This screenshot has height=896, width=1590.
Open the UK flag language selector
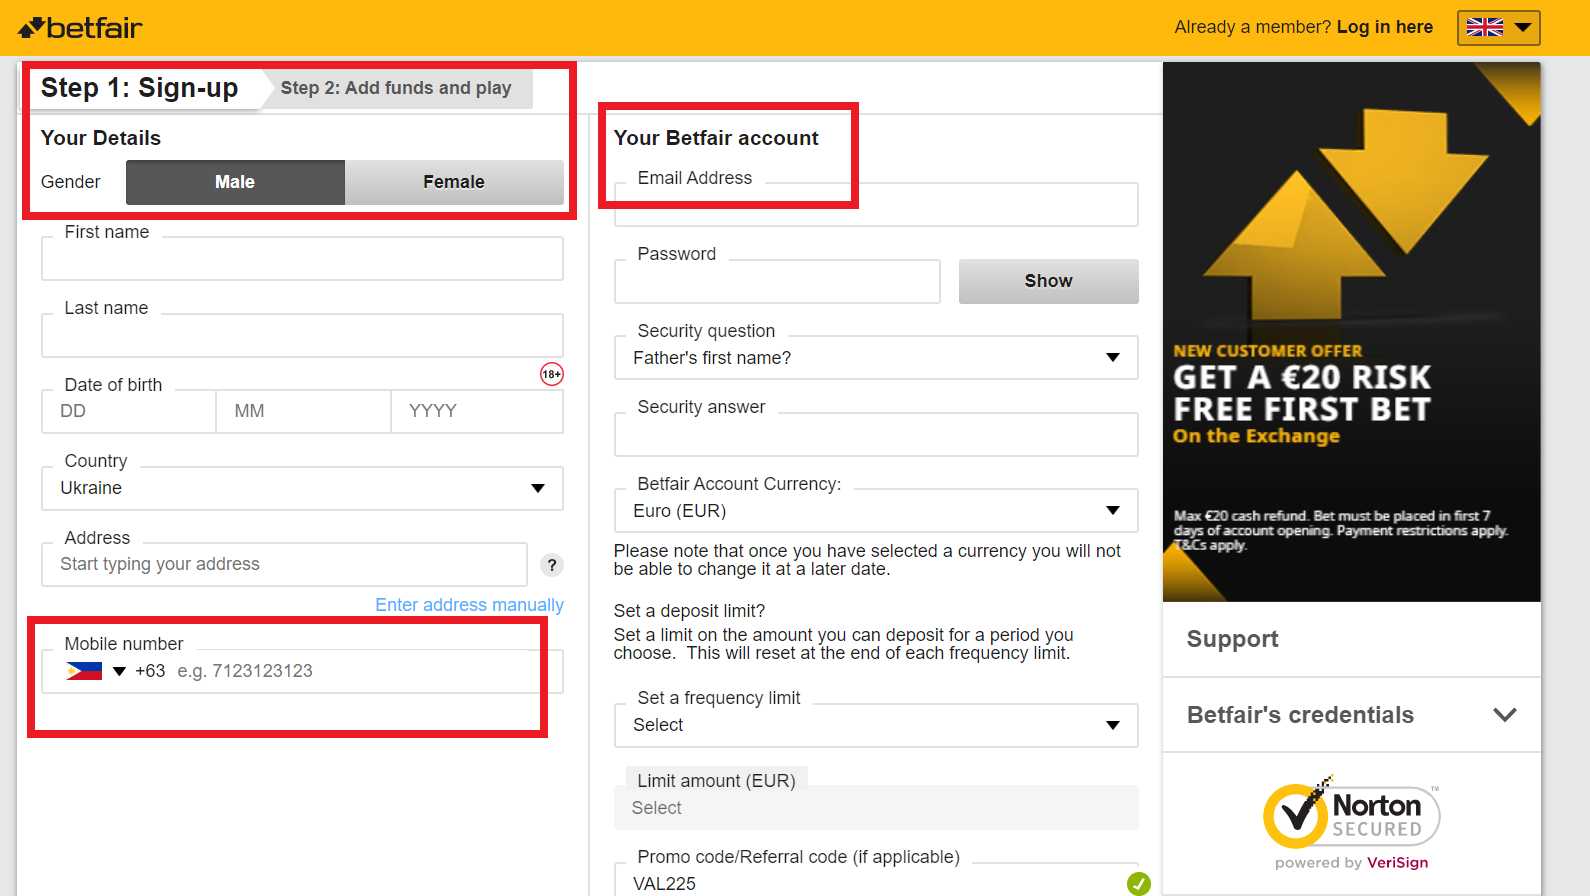pos(1498,28)
